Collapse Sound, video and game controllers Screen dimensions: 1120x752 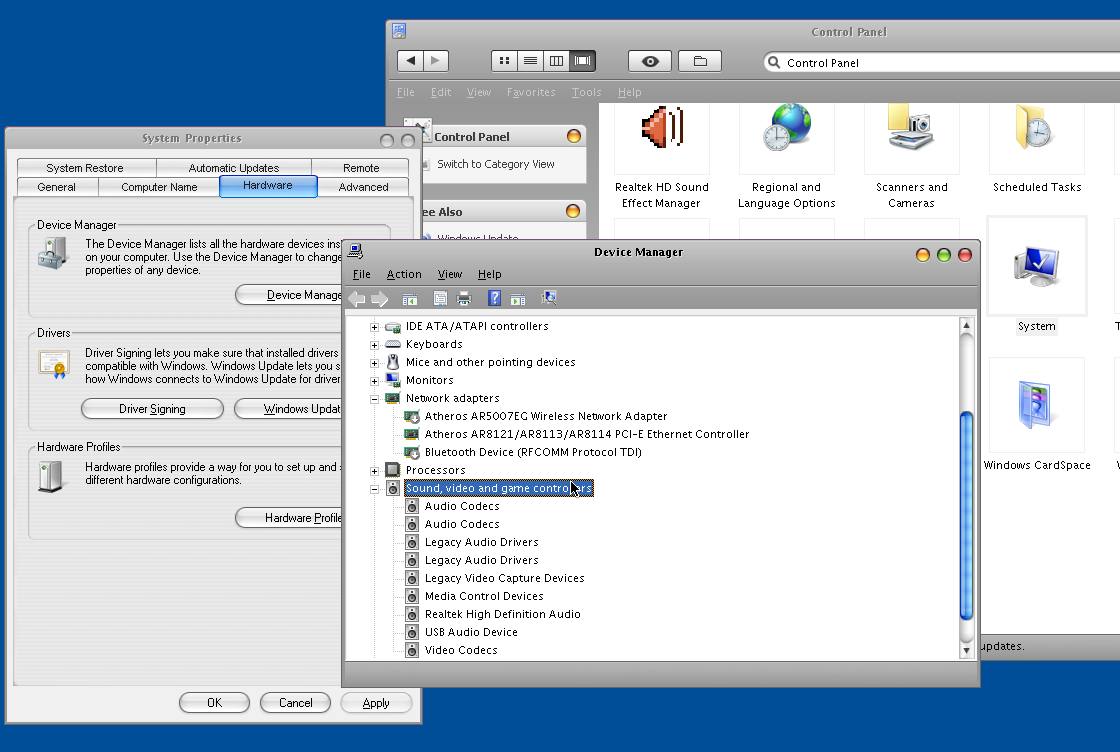point(374,489)
